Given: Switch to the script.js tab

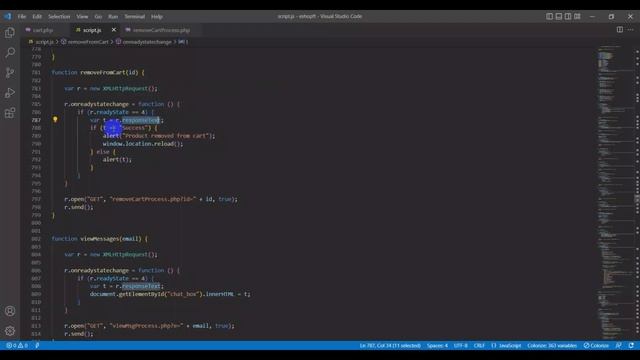Looking at the screenshot, I should 92,30.
